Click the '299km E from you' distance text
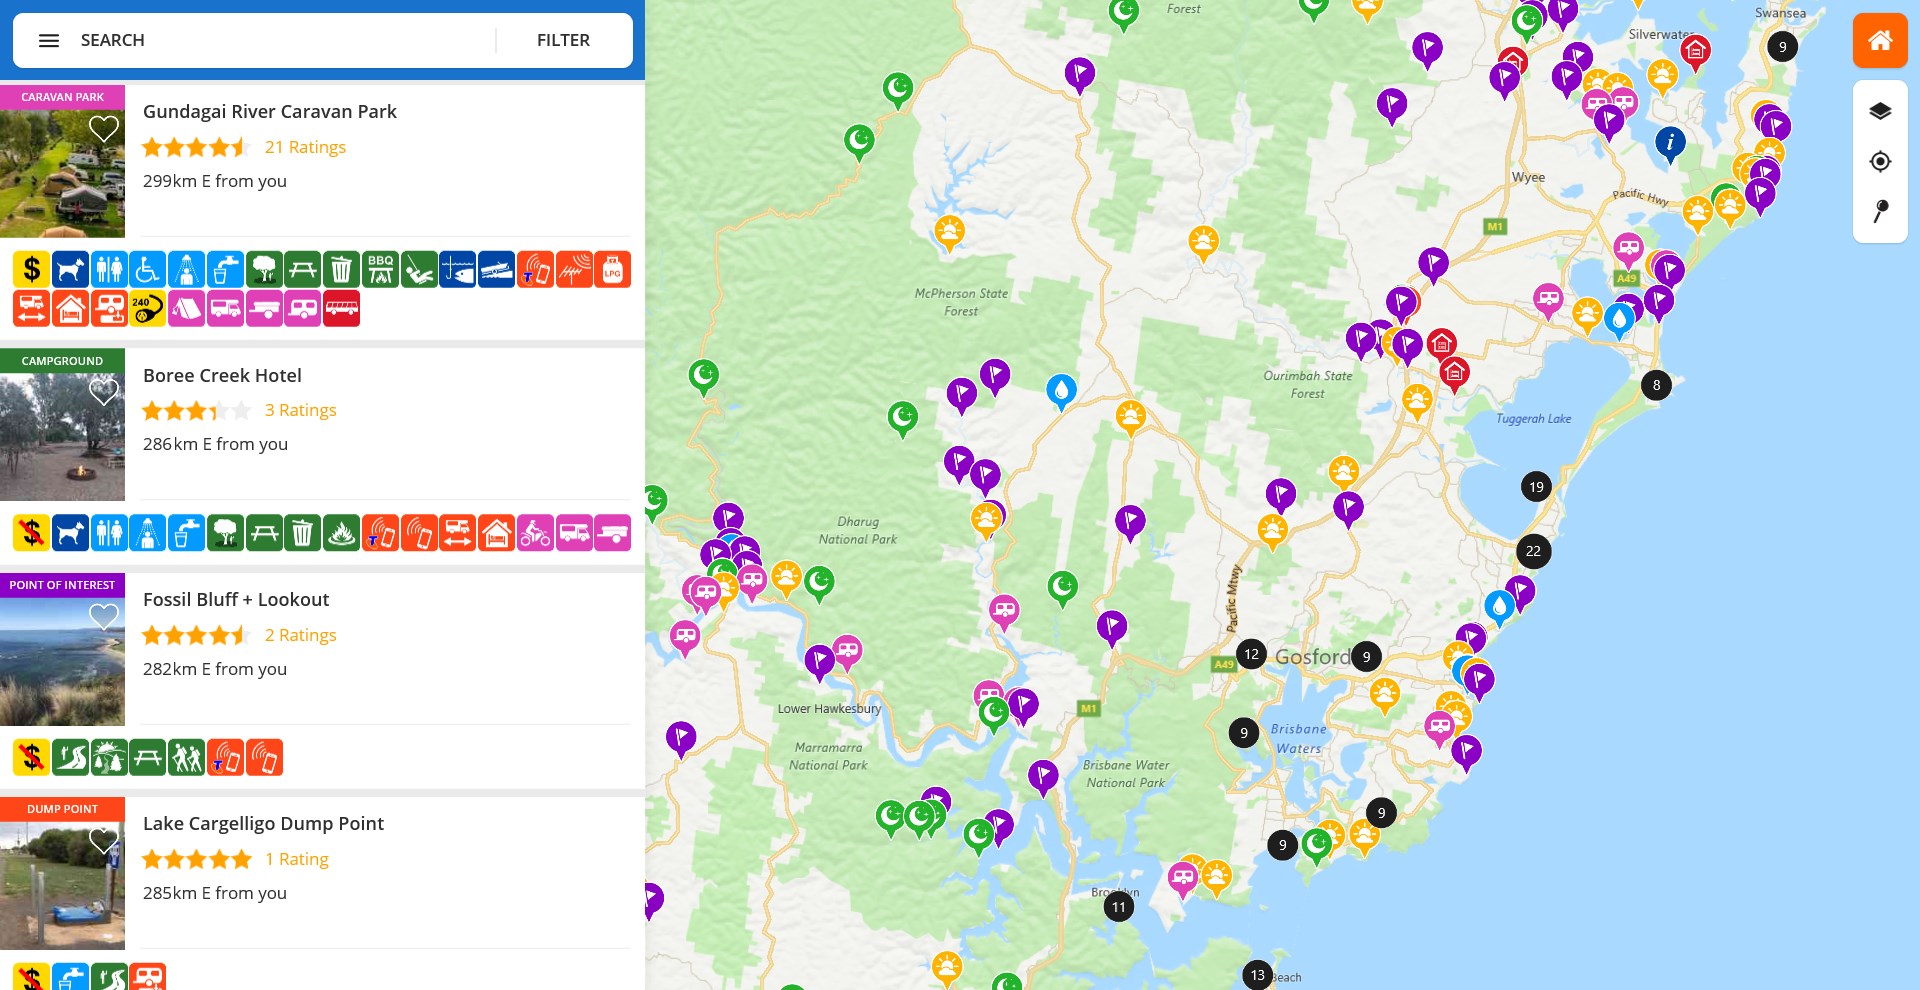The height and width of the screenshot is (990, 1920). pyautogui.click(x=215, y=181)
